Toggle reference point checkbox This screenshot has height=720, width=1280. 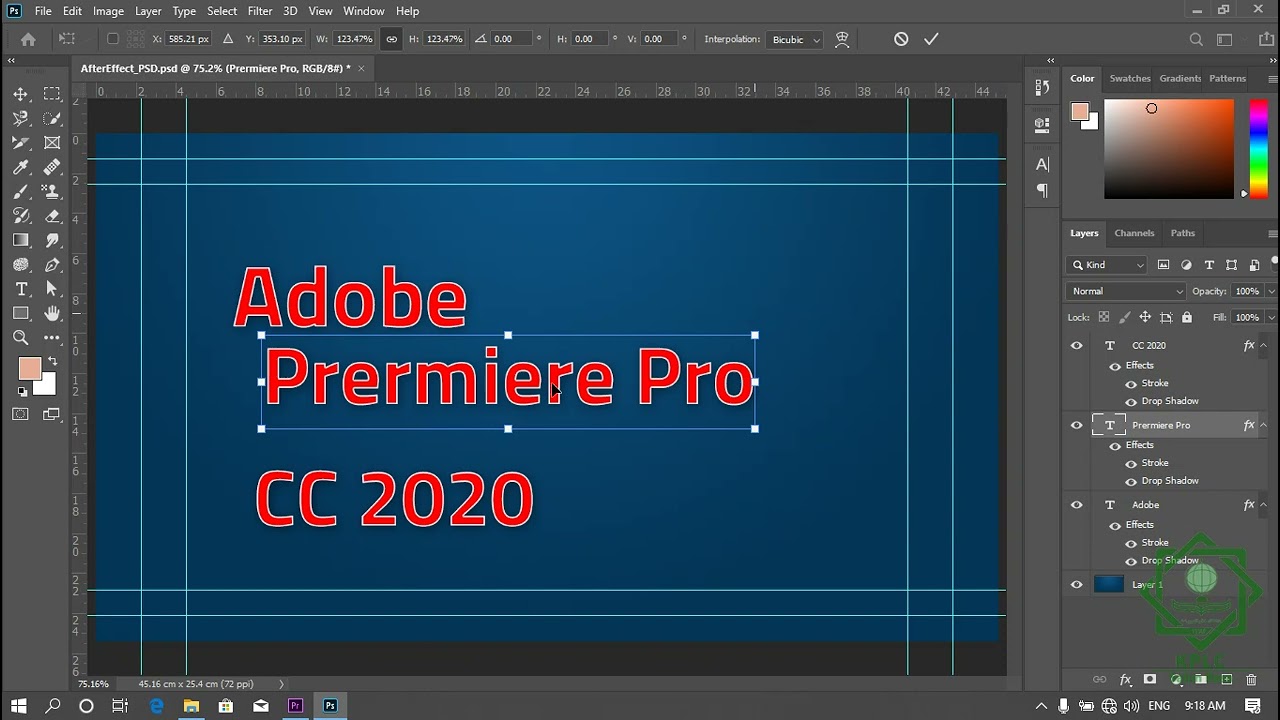pyautogui.click(x=112, y=39)
